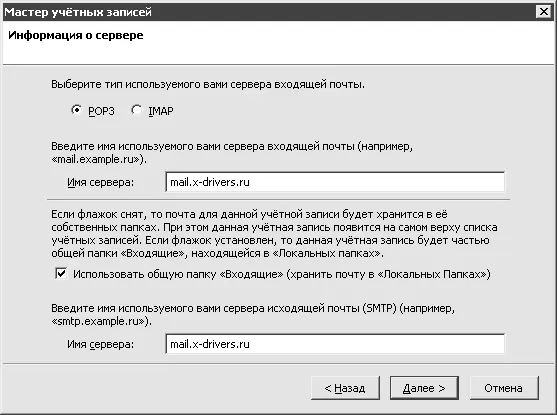Click the «Выберите тип используемого вами сервера» text
Screen dimensions: 557x415
click(x=208, y=85)
